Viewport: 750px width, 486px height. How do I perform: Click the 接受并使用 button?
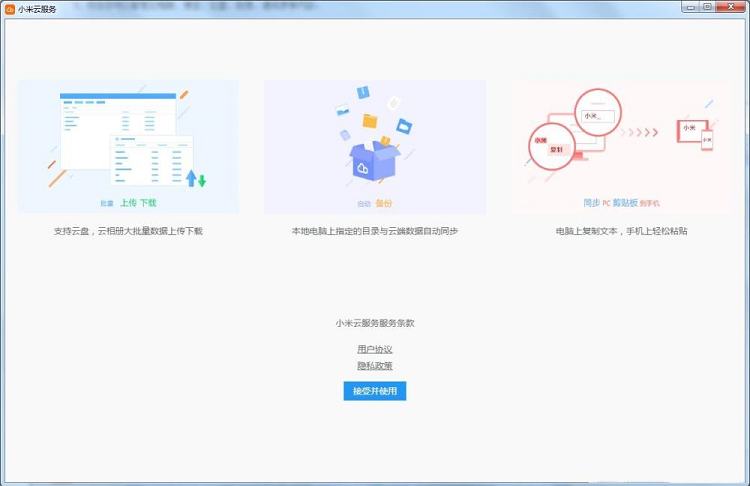(375, 391)
